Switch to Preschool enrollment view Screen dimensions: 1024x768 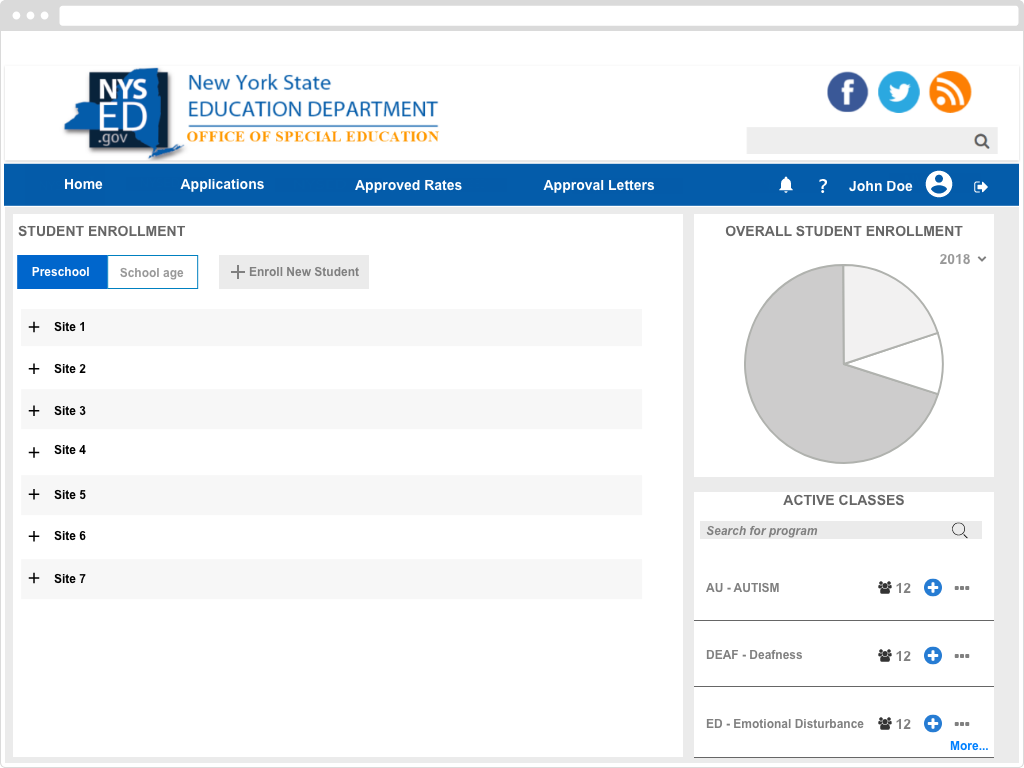click(x=61, y=272)
